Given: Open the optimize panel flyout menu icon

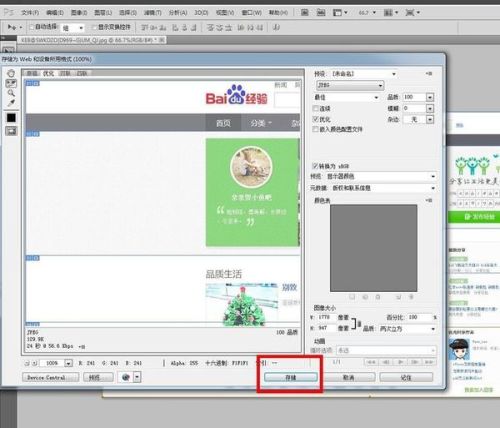Looking at the screenshot, I should pyautogui.click(x=429, y=74).
